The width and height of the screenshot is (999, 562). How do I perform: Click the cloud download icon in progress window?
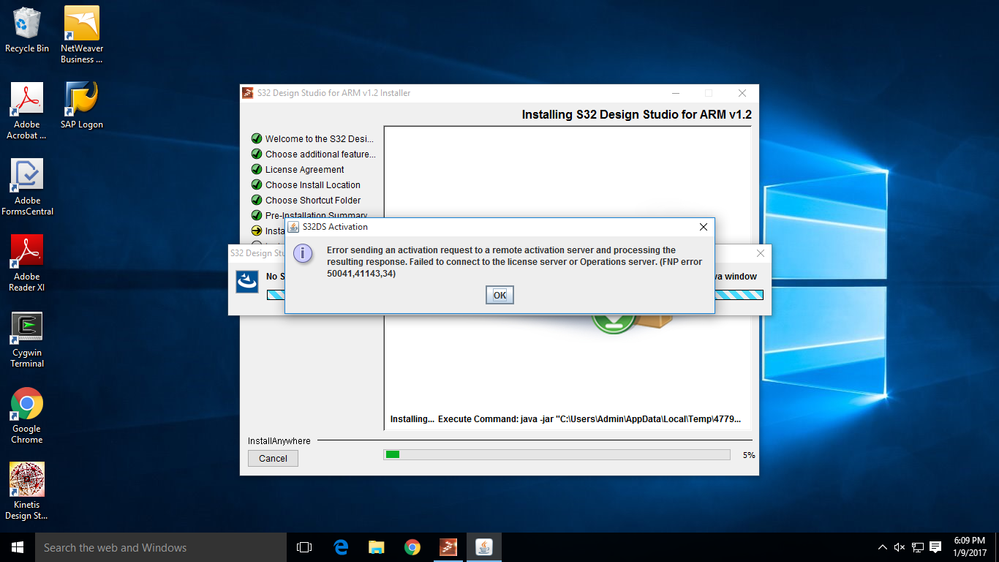247,282
